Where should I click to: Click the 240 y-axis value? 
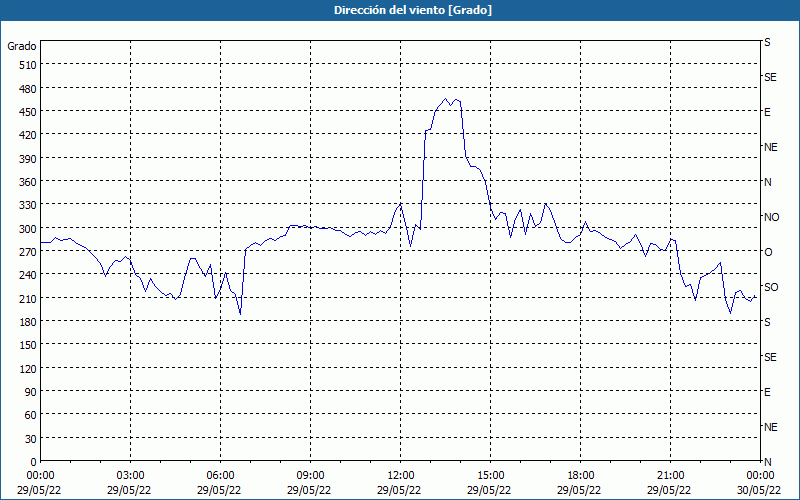28,275
